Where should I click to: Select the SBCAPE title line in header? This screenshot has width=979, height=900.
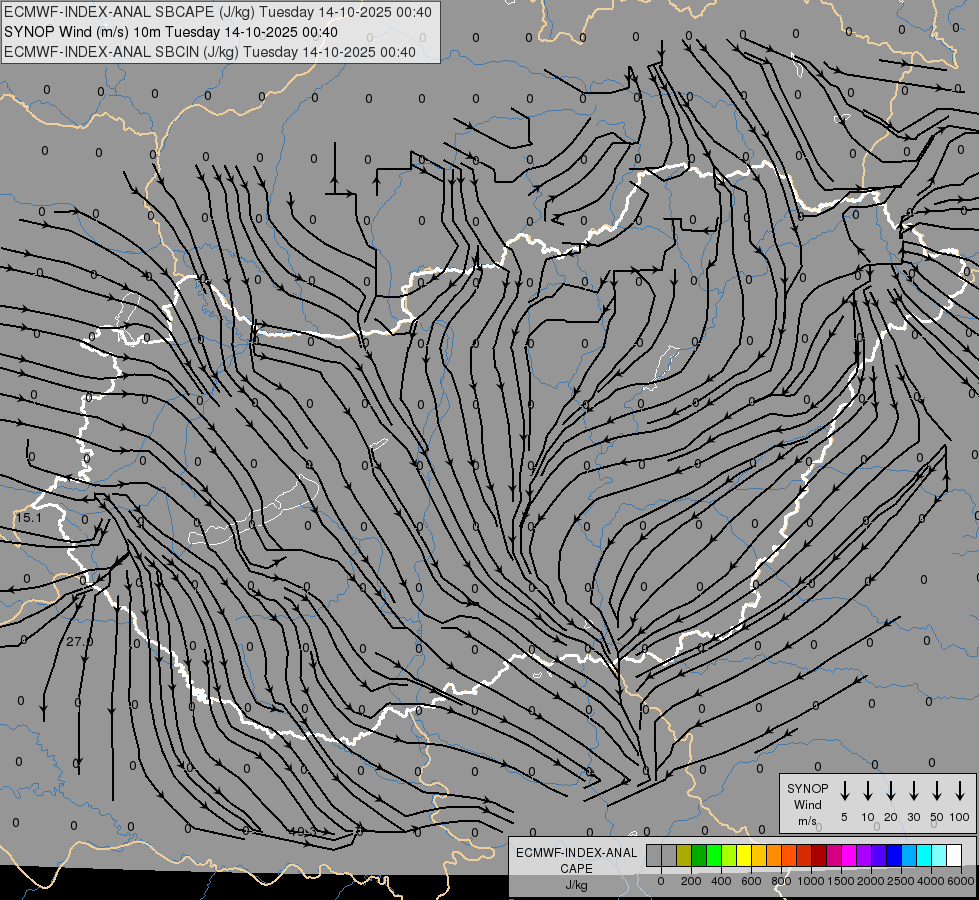[x=217, y=12]
